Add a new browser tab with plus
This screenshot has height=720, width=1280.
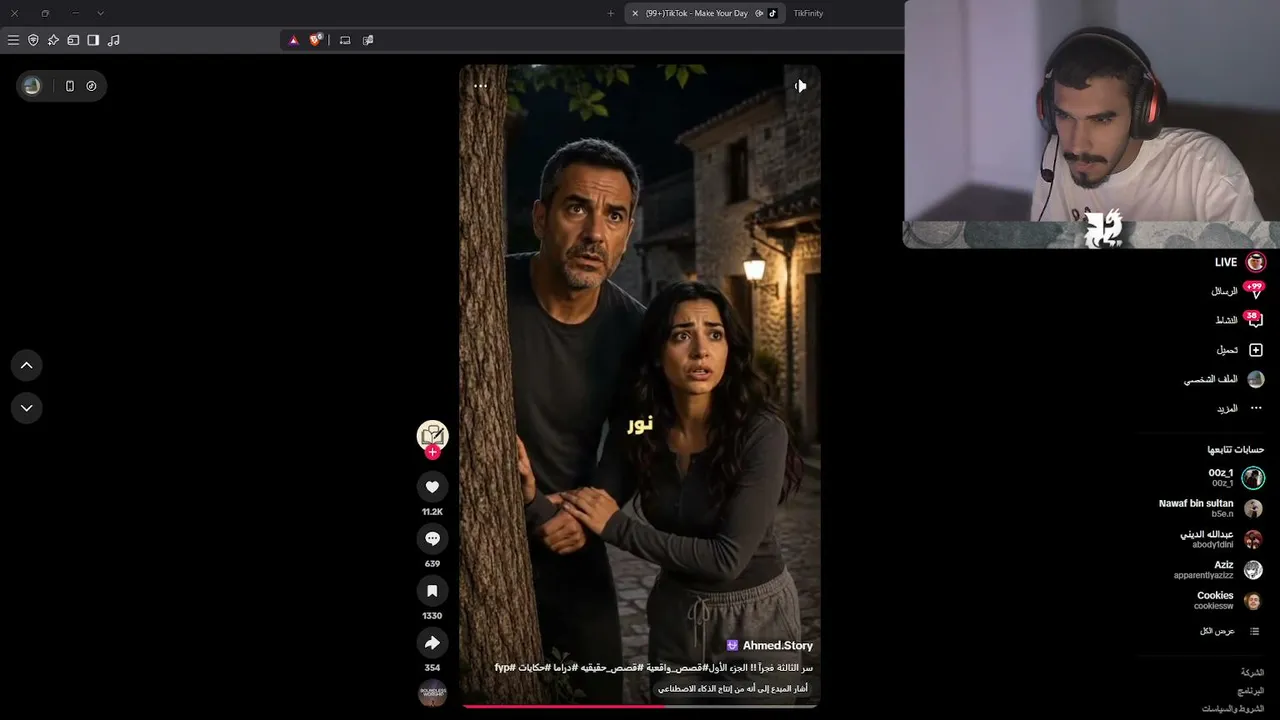(610, 13)
